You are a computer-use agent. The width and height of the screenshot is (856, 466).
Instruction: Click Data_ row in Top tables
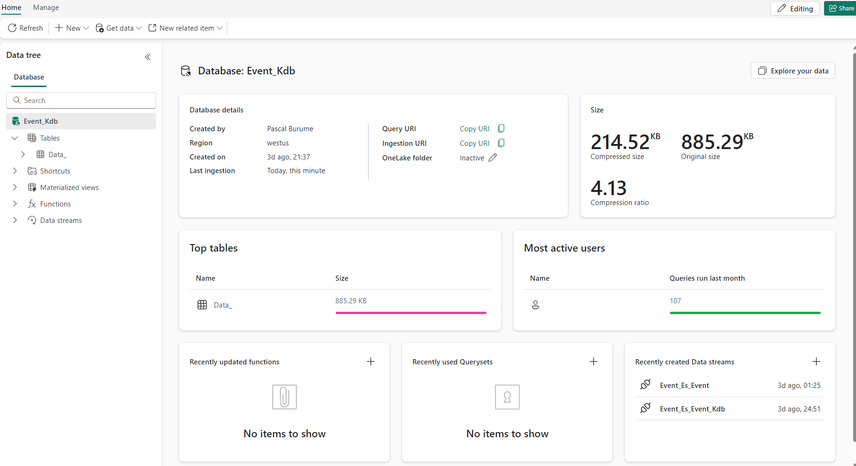[340, 305]
